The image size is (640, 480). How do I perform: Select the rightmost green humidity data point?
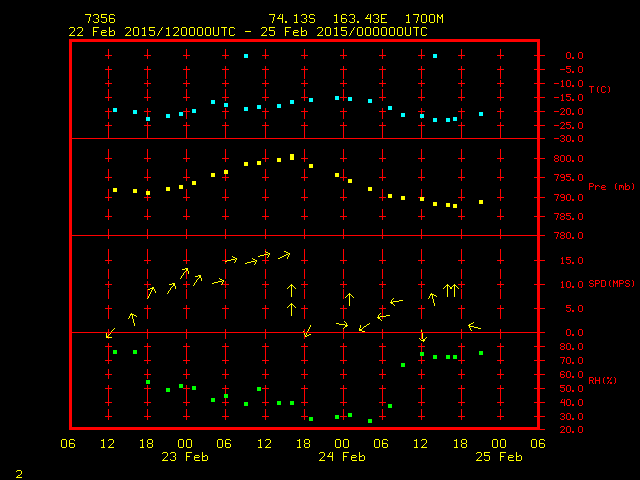[481, 353]
